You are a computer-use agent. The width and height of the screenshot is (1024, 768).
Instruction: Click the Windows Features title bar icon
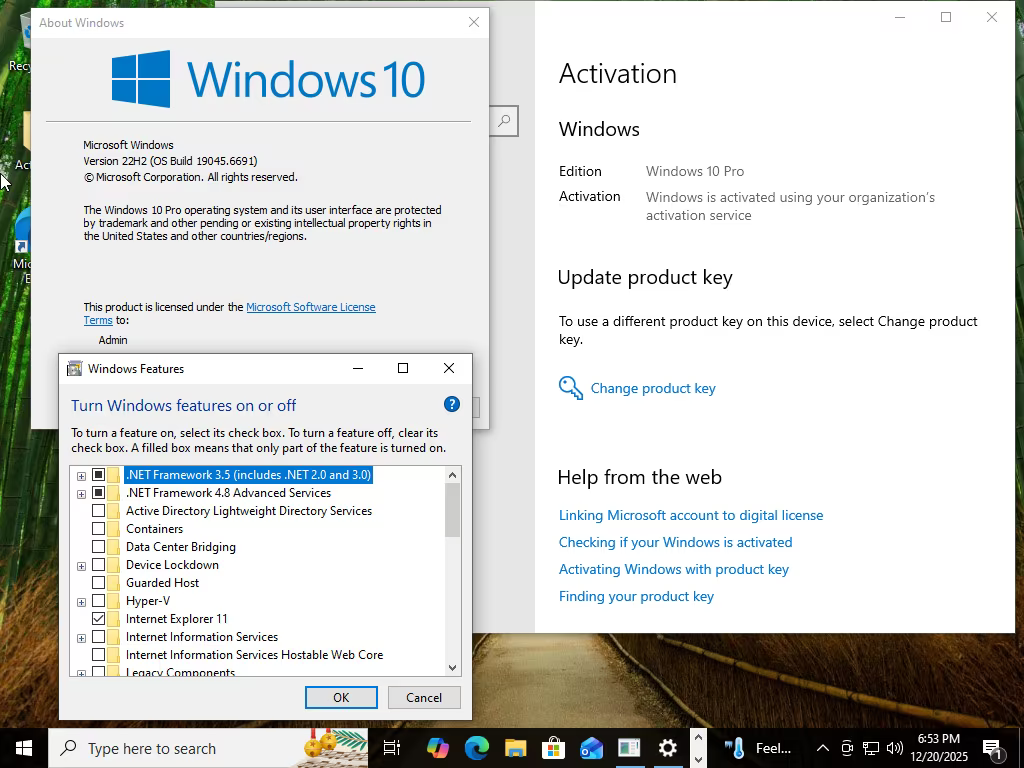(x=75, y=368)
